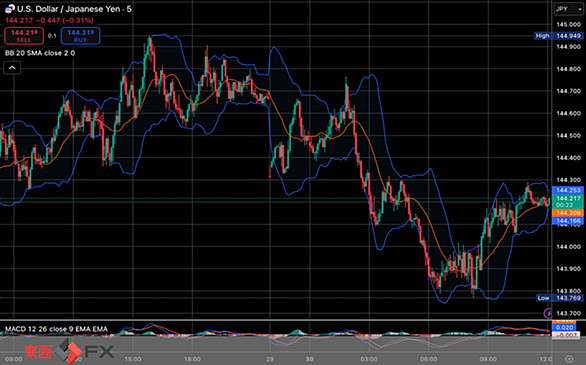Click the red-and-gray FX watermark logo
The image size is (586, 365).
[x=70, y=351]
